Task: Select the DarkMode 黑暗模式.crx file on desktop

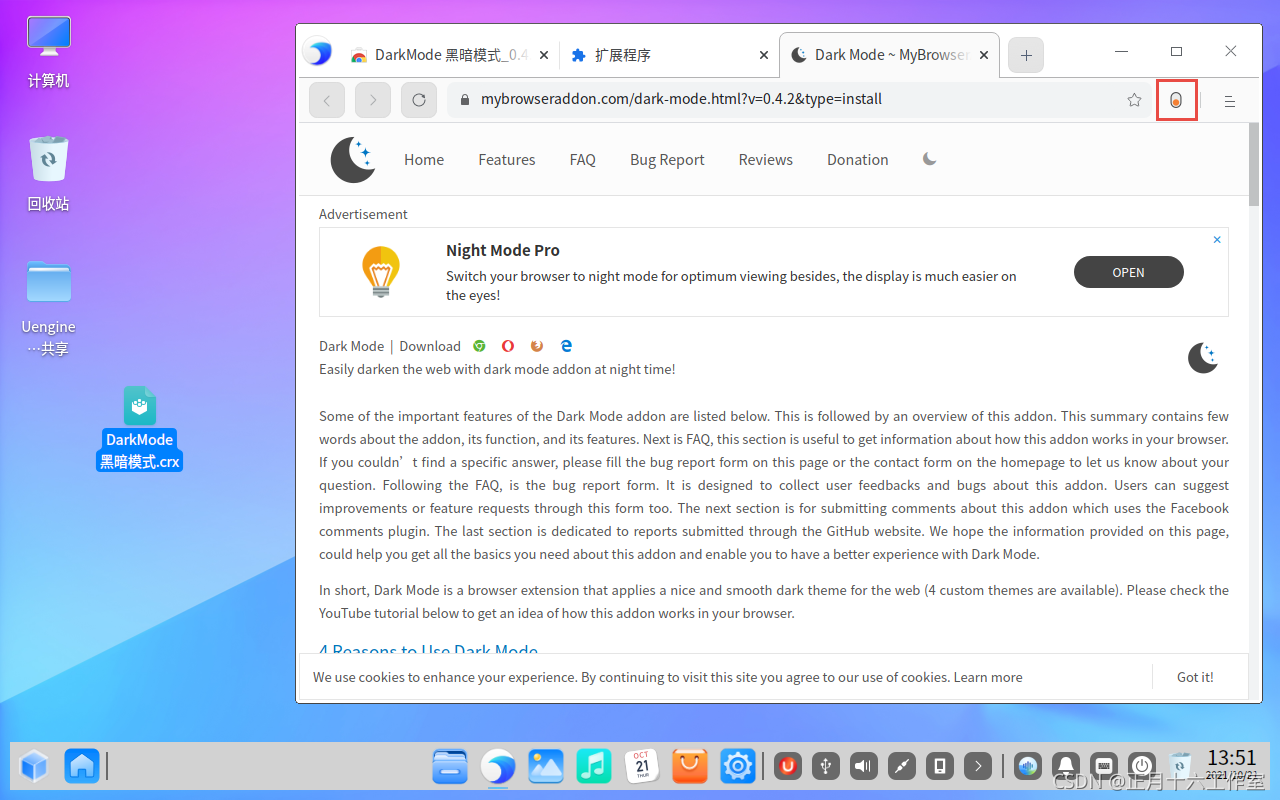Action: [x=140, y=428]
